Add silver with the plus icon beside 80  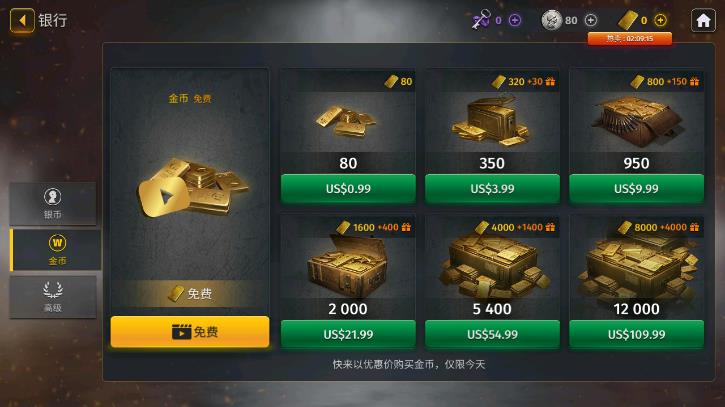pyautogui.click(x=591, y=20)
